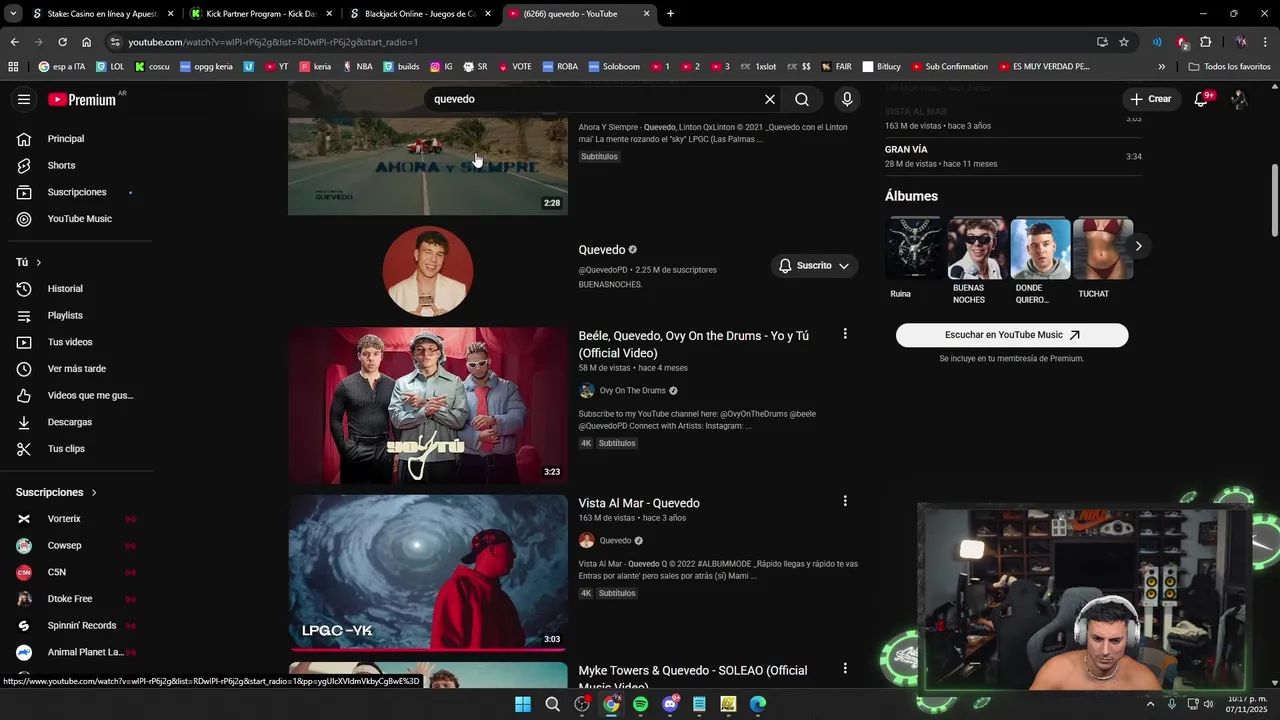Open options menu for Vista Al Mar video
This screenshot has width=1280, height=720.
coord(845,501)
